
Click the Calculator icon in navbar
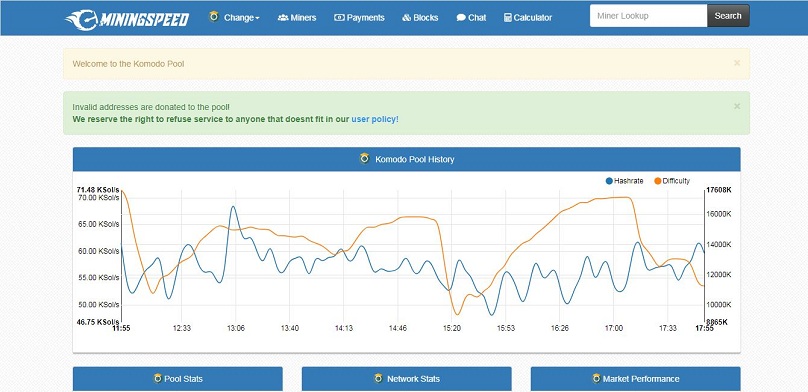(x=508, y=18)
